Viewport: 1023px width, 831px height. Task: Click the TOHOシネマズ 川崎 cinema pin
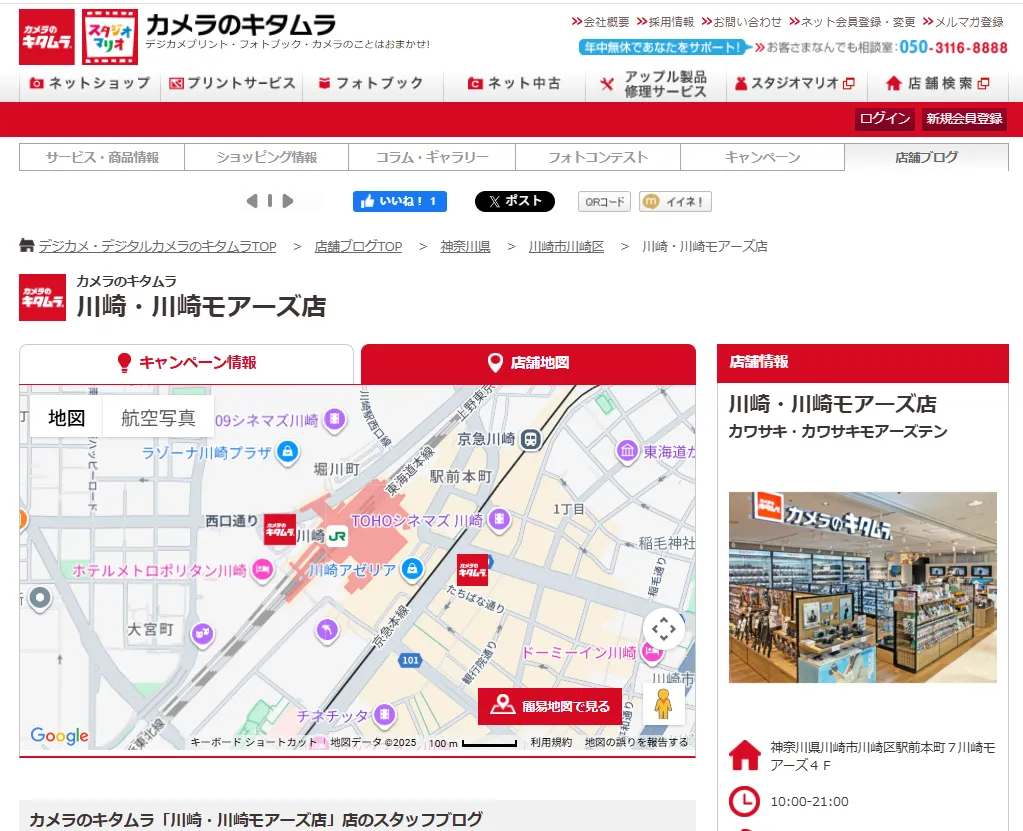click(500, 520)
